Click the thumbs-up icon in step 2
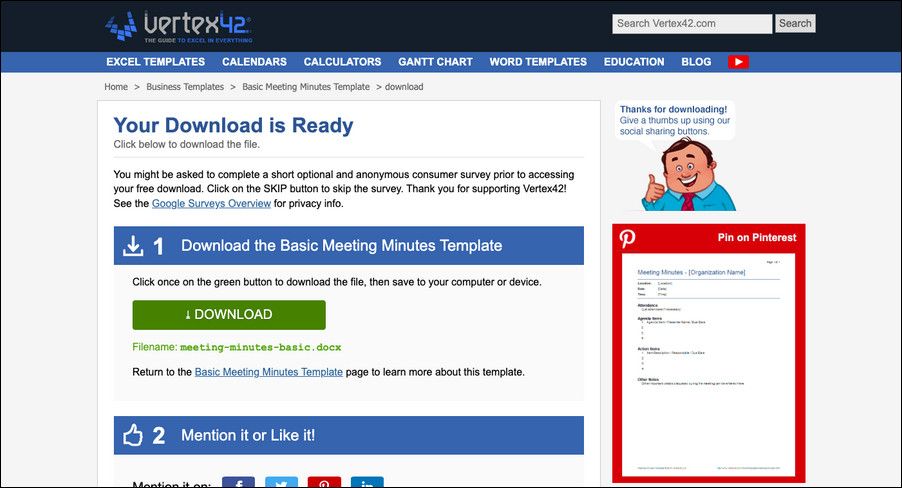Viewport: 902px width, 488px height. (133, 435)
